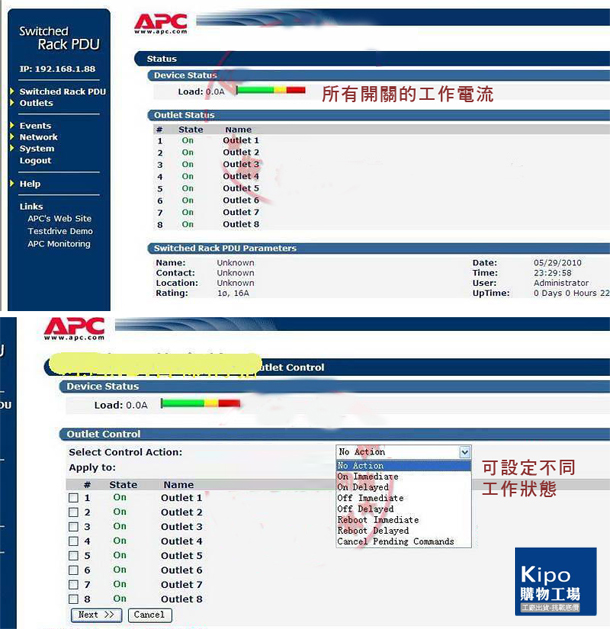Click the APC logo above the Status header
Screen dimensions: 610x629
tap(160, 22)
